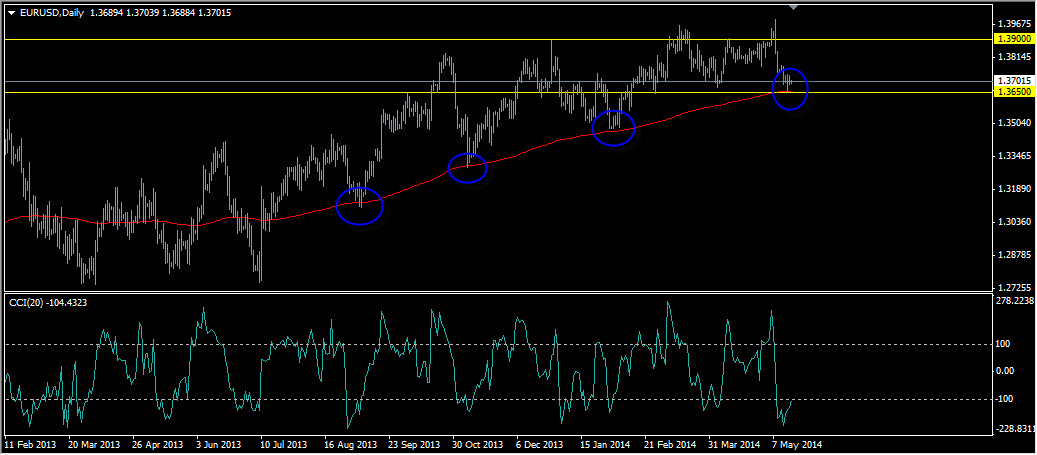Click the triangle beside EURUSD,Daily title
The image size is (1037, 455).
[11, 13]
